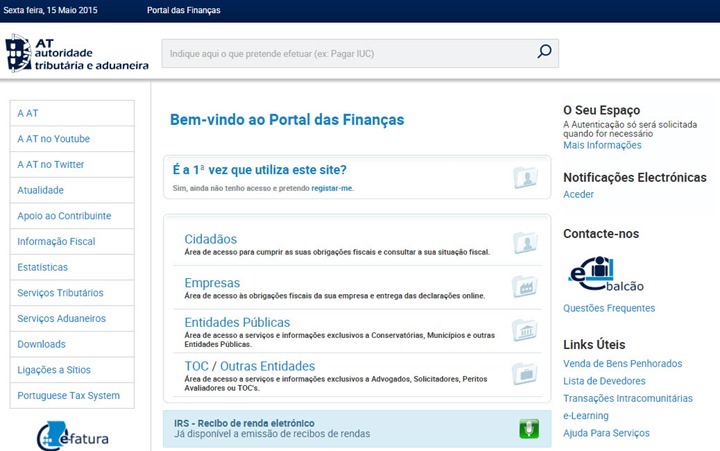Open 'Transações Intracomunitárias' link
This screenshot has height=451, width=720.
tap(628, 398)
